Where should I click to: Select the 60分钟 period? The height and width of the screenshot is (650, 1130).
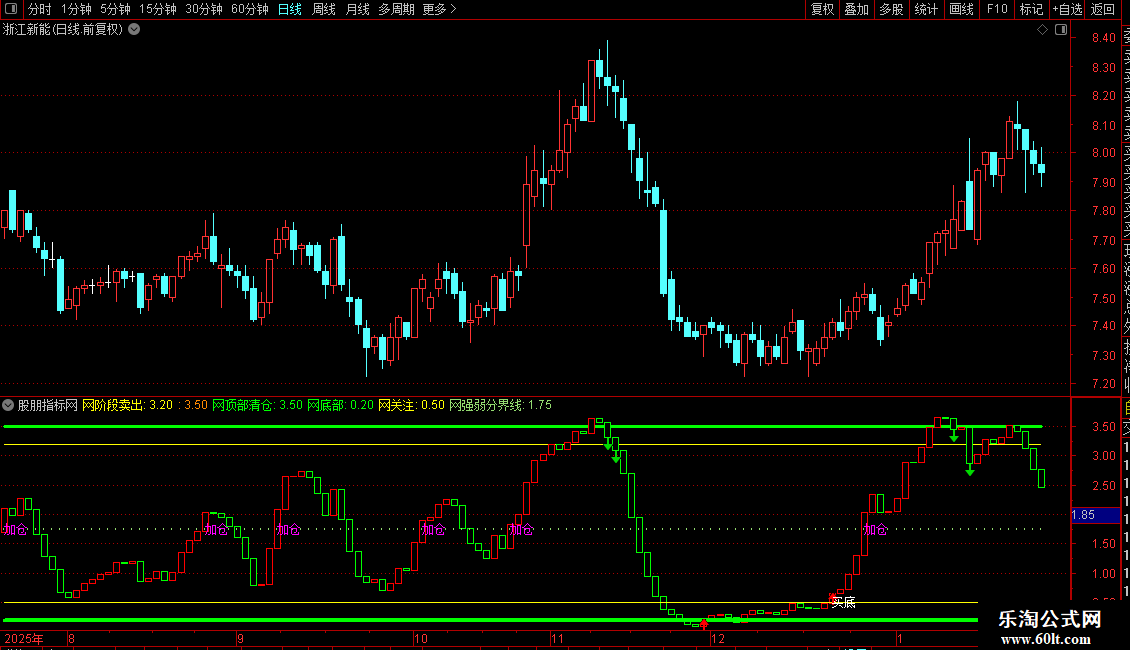pos(249,9)
